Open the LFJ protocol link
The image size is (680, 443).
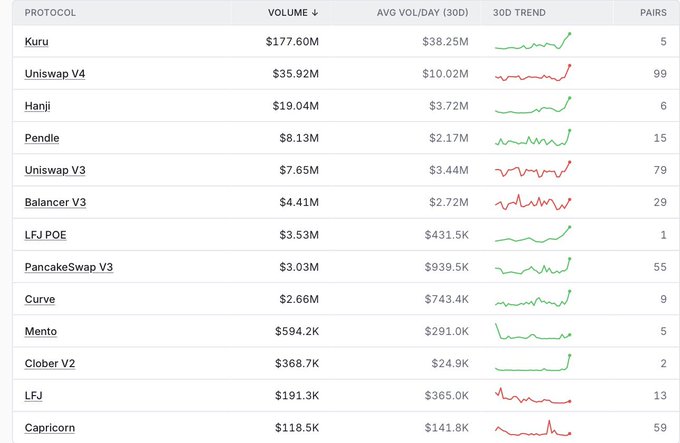pos(33,395)
